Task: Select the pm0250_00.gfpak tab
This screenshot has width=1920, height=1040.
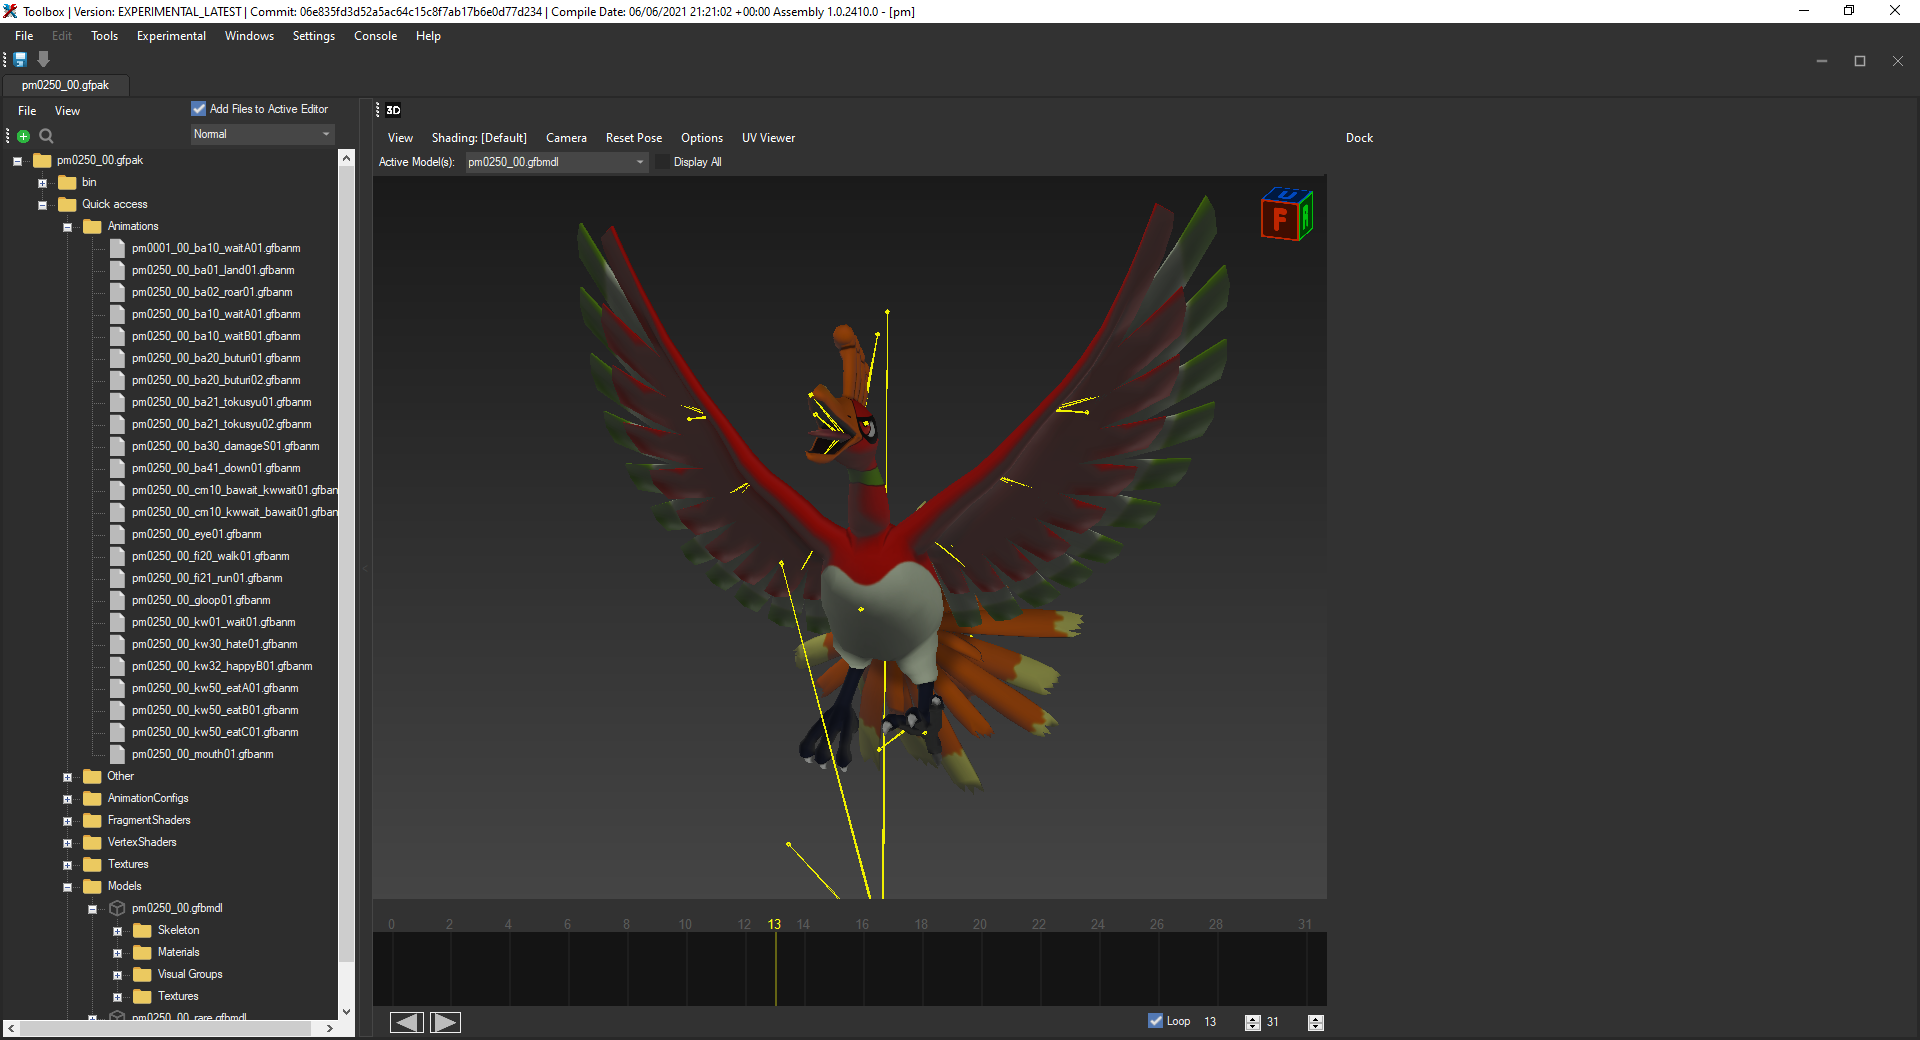Action: tap(65, 85)
